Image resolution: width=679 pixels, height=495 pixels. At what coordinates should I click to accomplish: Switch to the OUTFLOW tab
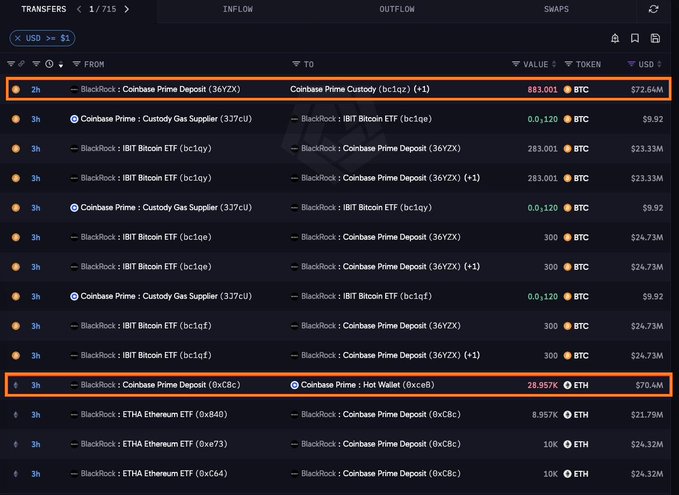pyautogui.click(x=397, y=9)
